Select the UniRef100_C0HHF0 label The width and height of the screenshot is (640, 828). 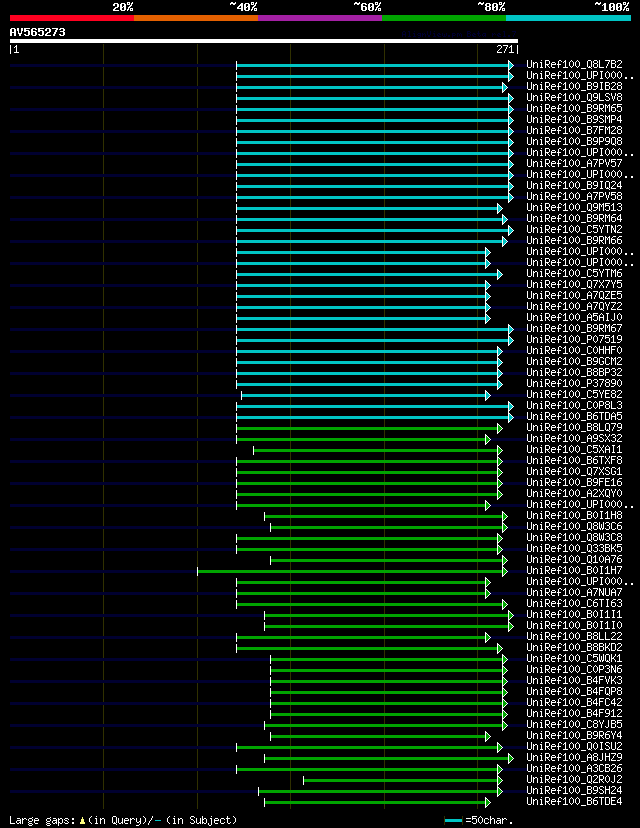[575, 351]
